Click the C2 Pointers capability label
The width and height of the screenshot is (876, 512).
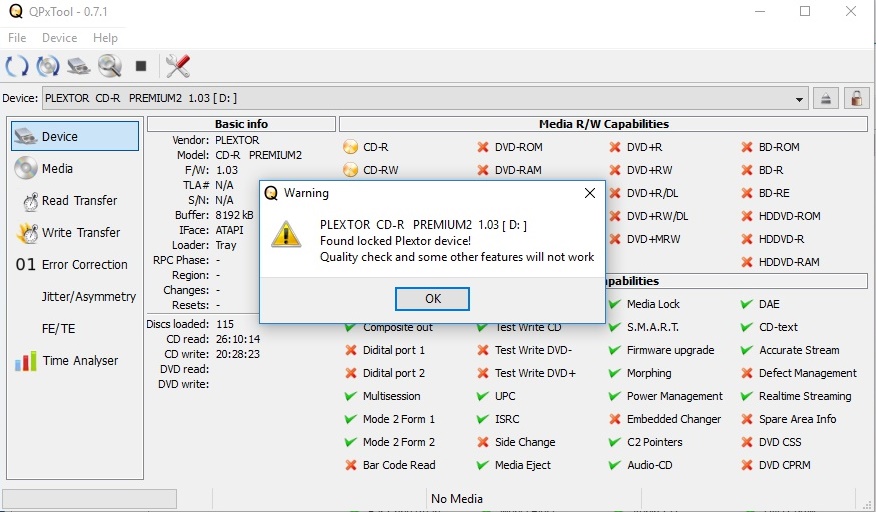click(x=654, y=442)
